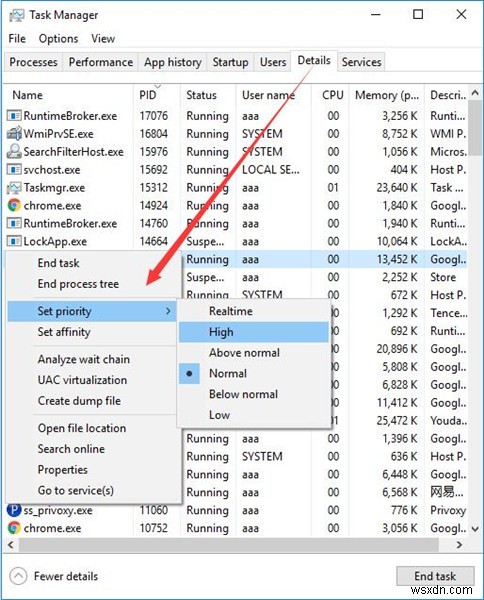Select the '23,640 K' memory cell
484x600 pixels.
click(397, 188)
